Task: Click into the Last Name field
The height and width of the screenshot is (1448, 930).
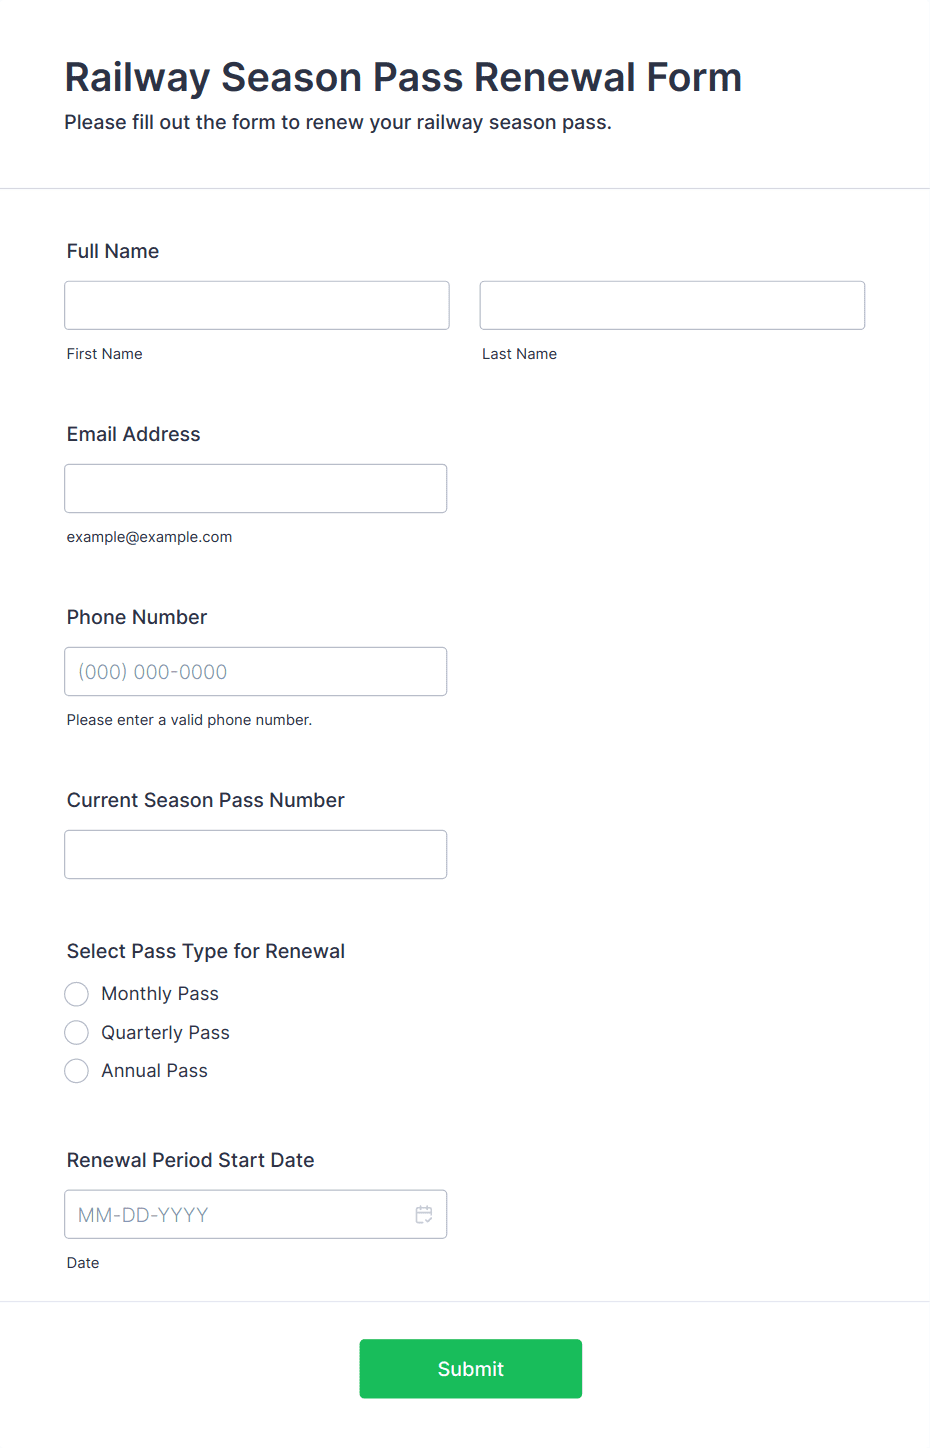Action: coord(672,305)
